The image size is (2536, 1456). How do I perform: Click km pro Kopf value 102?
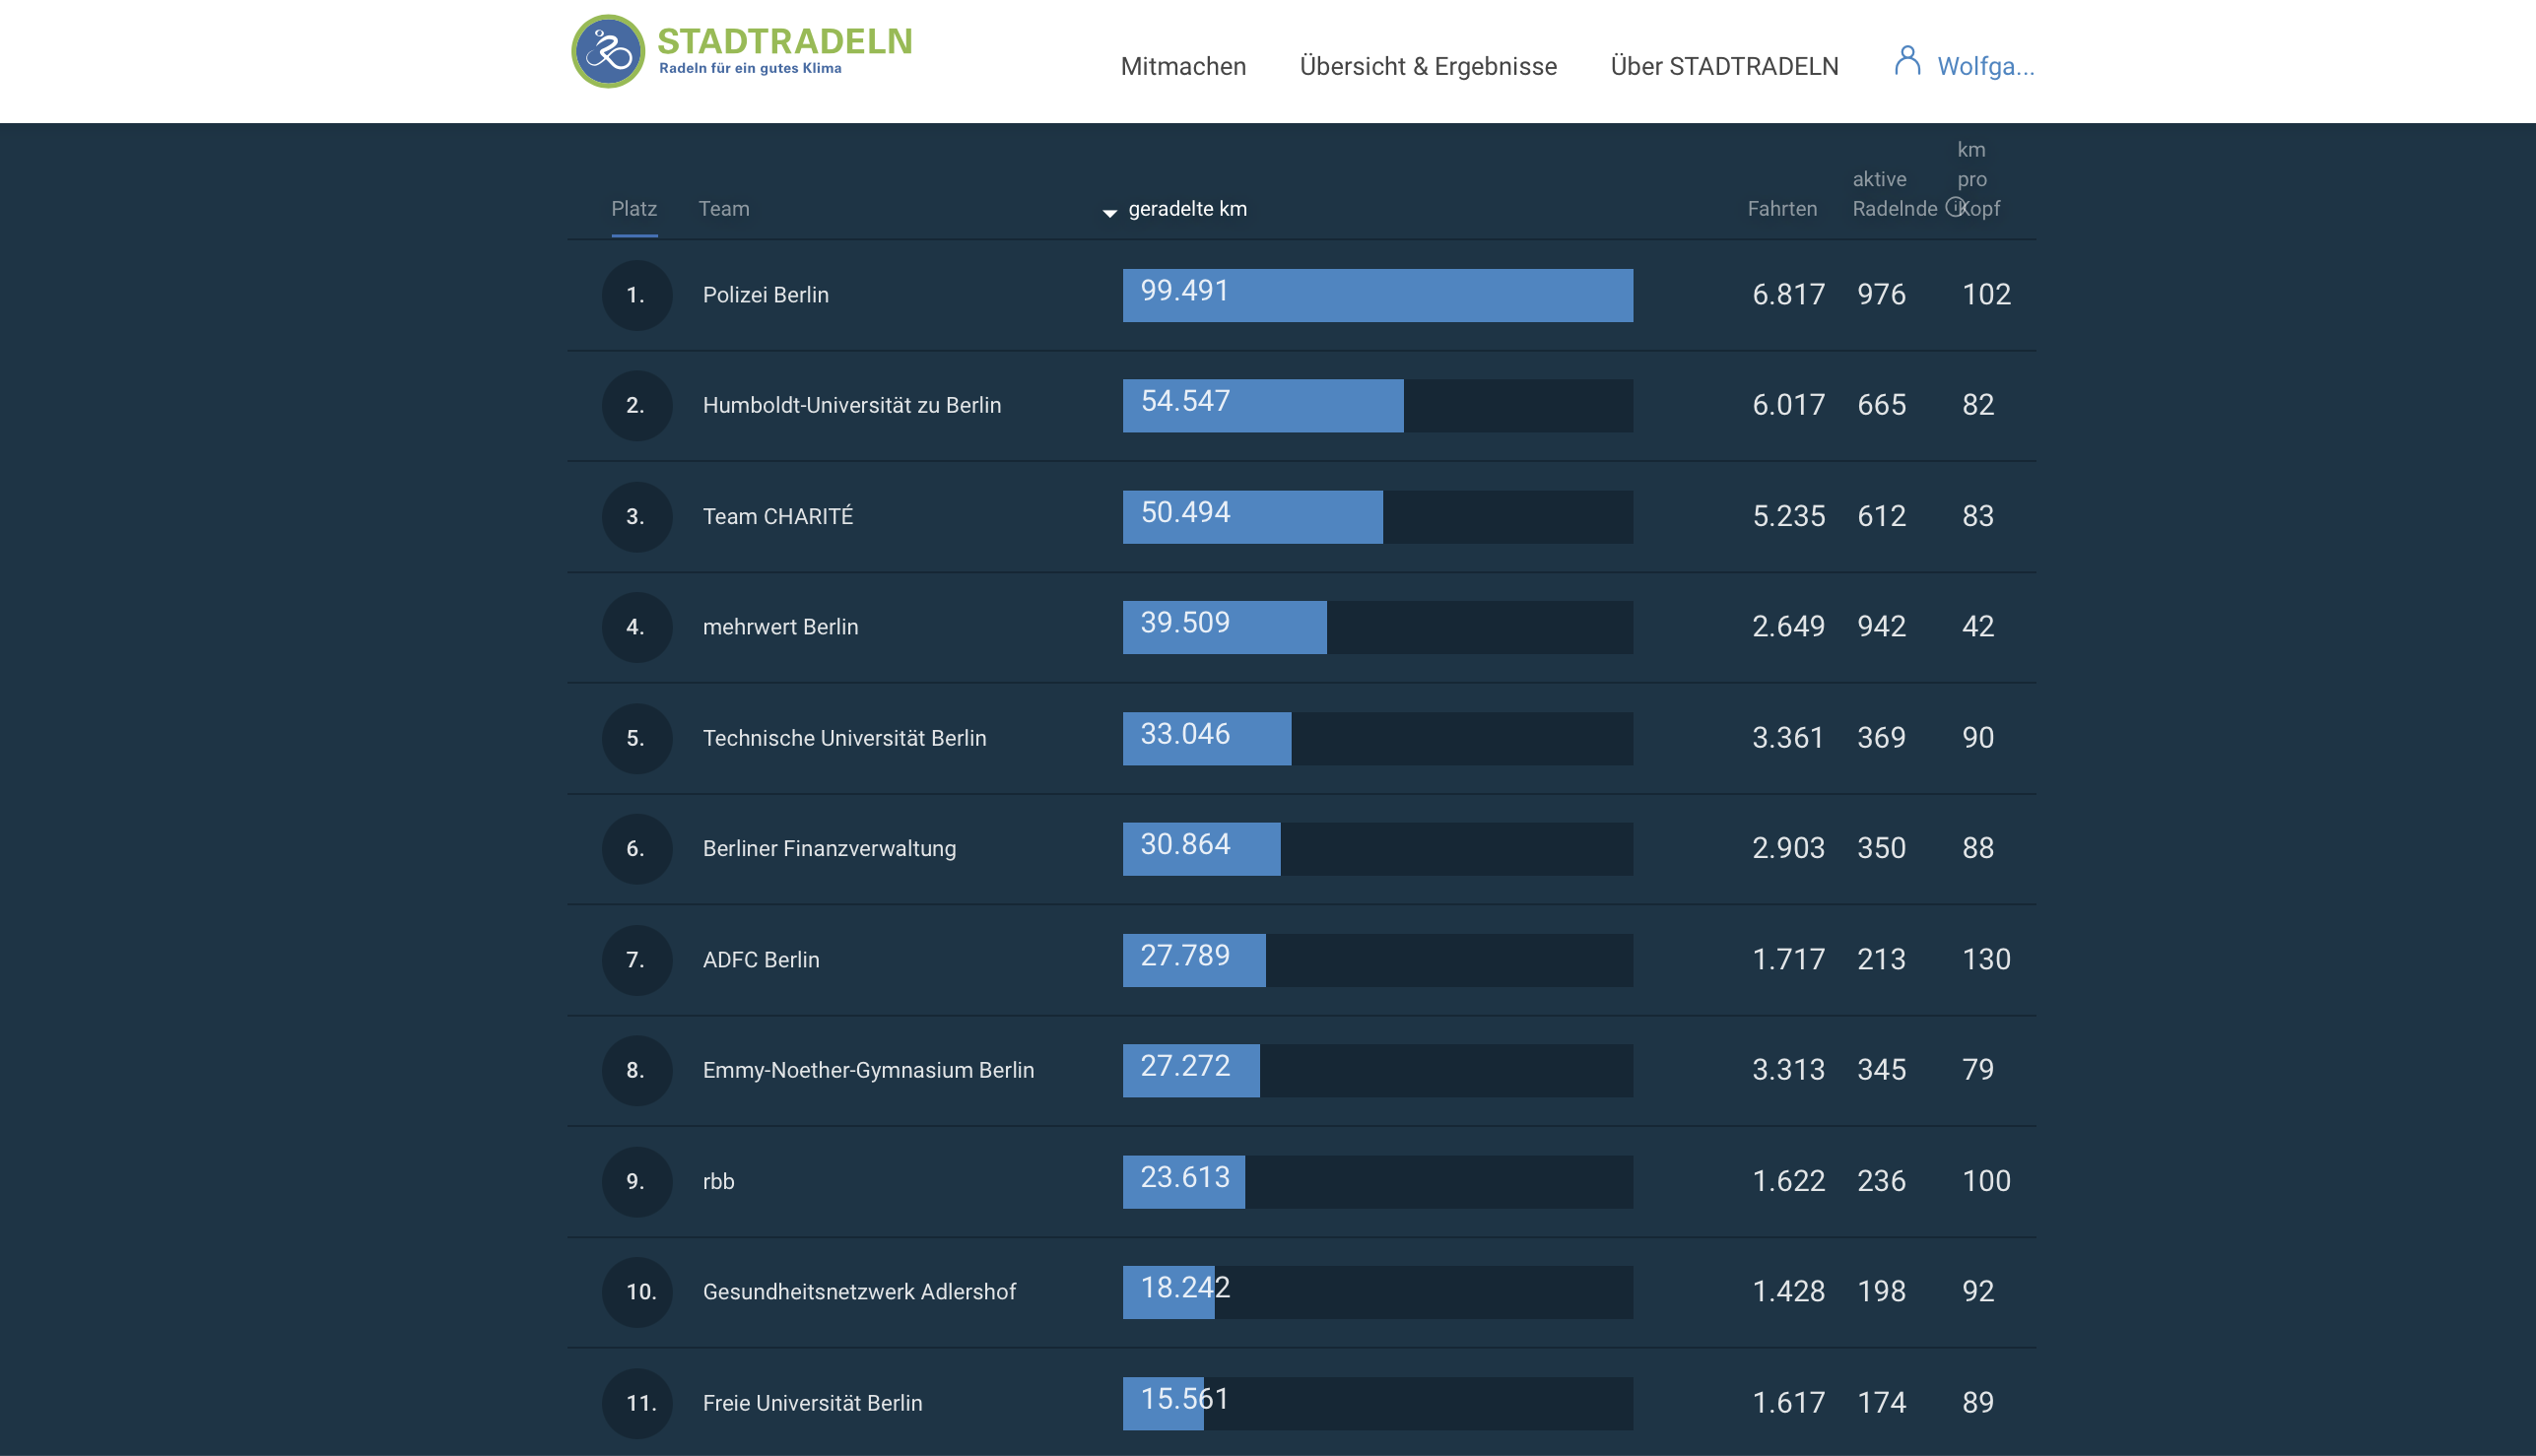pos(1986,294)
